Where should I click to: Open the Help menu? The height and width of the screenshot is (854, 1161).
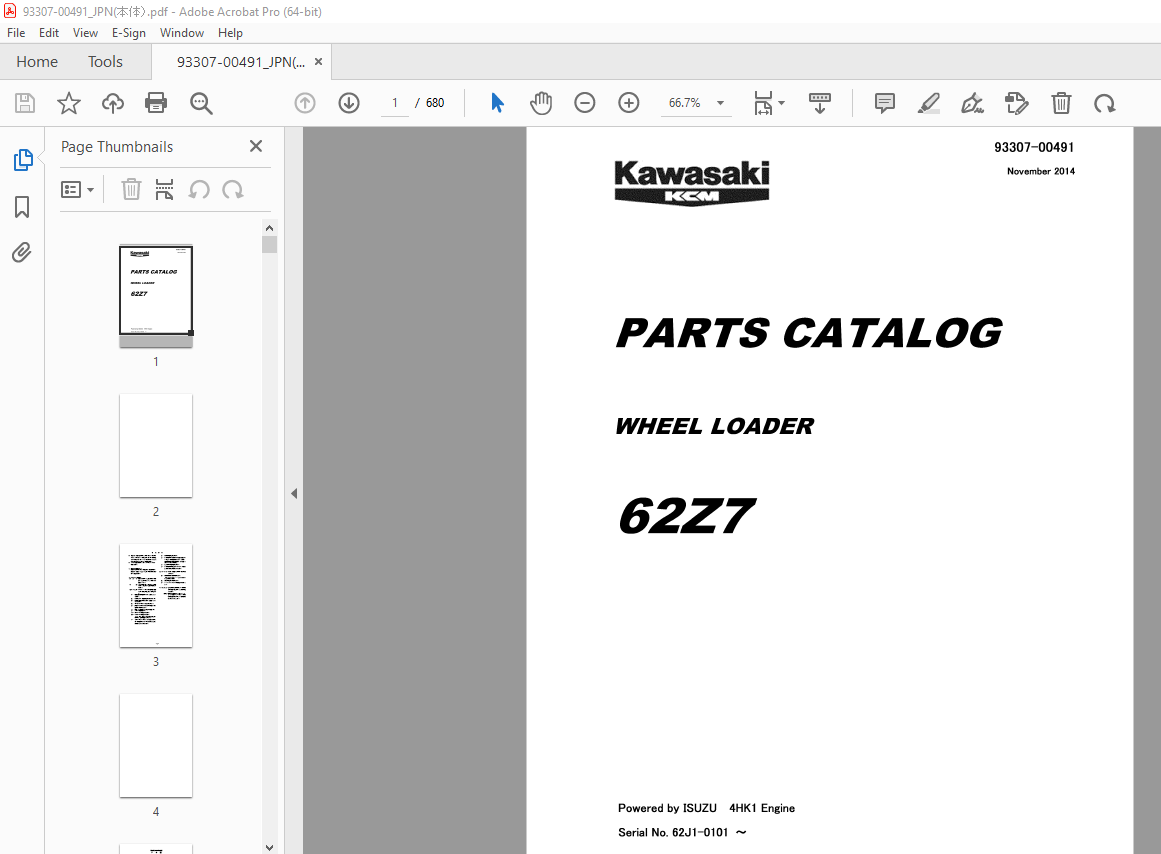click(230, 33)
